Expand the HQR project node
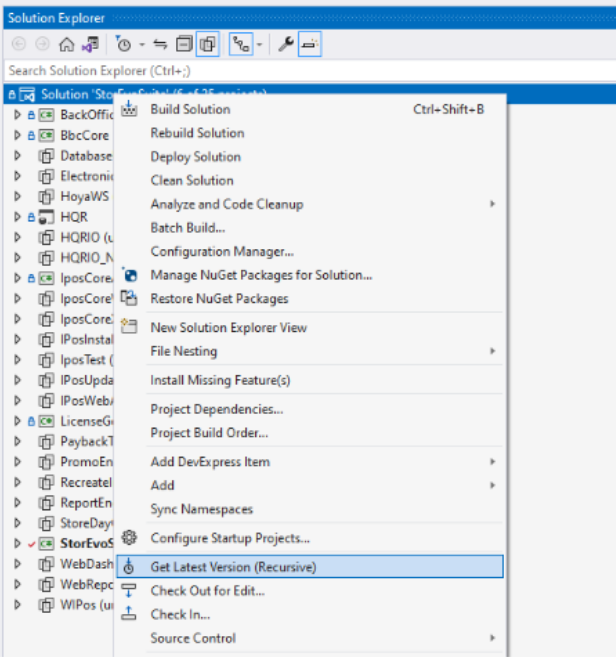Screen dimensions: 616x657 coord(17,217)
